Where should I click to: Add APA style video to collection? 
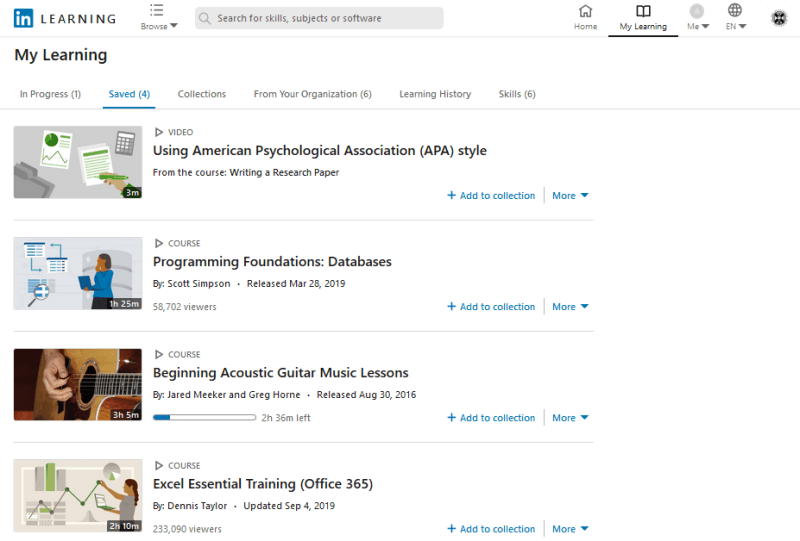click(491, 195)
